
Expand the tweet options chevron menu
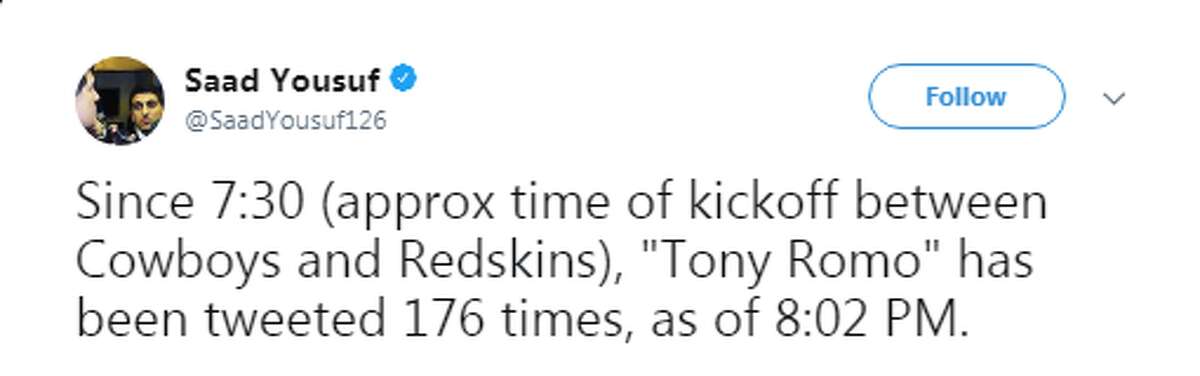tap(1113, 98)
